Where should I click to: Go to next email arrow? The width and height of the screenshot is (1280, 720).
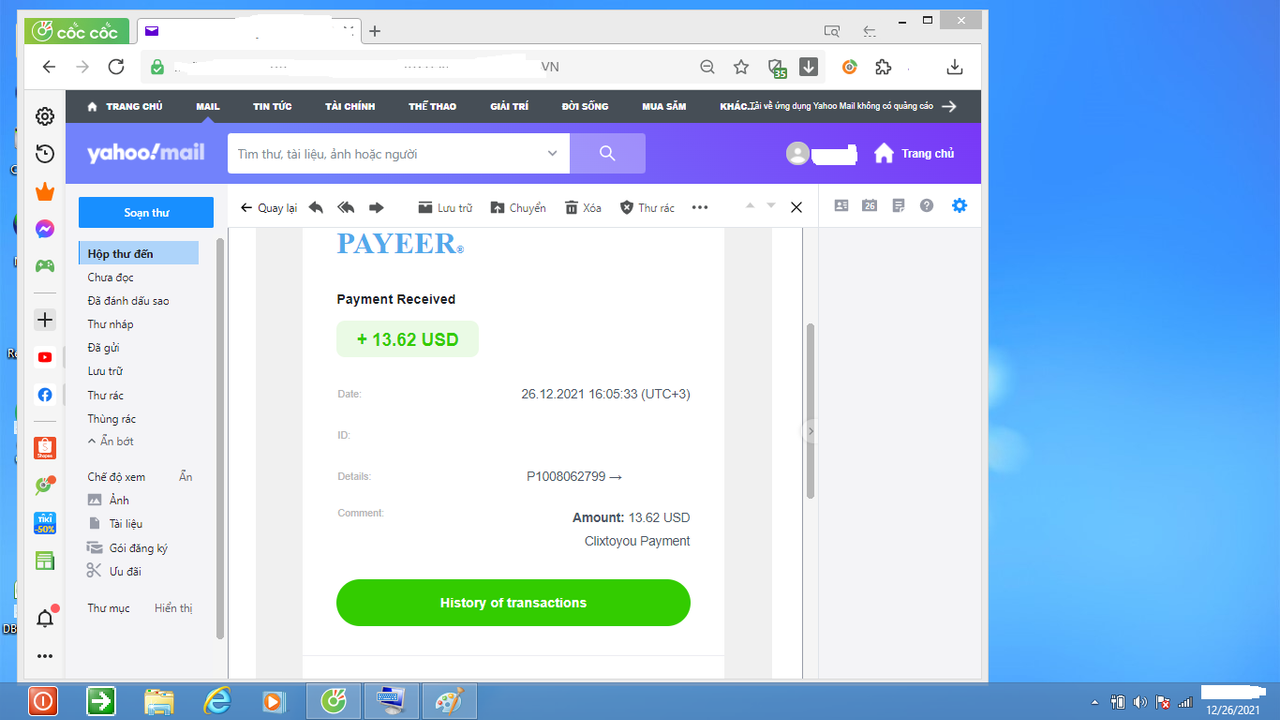[771, 206]
